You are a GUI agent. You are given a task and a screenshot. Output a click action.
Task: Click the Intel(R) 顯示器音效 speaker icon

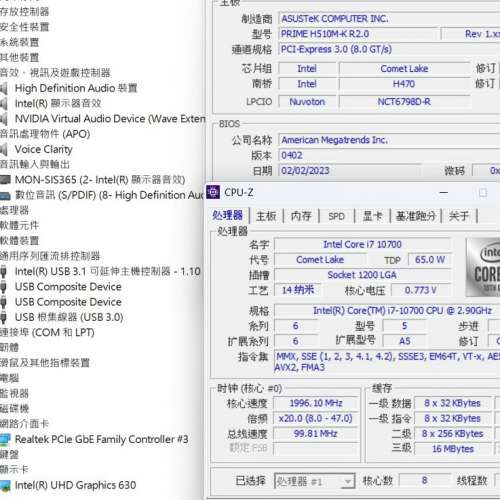pos(4,104)
